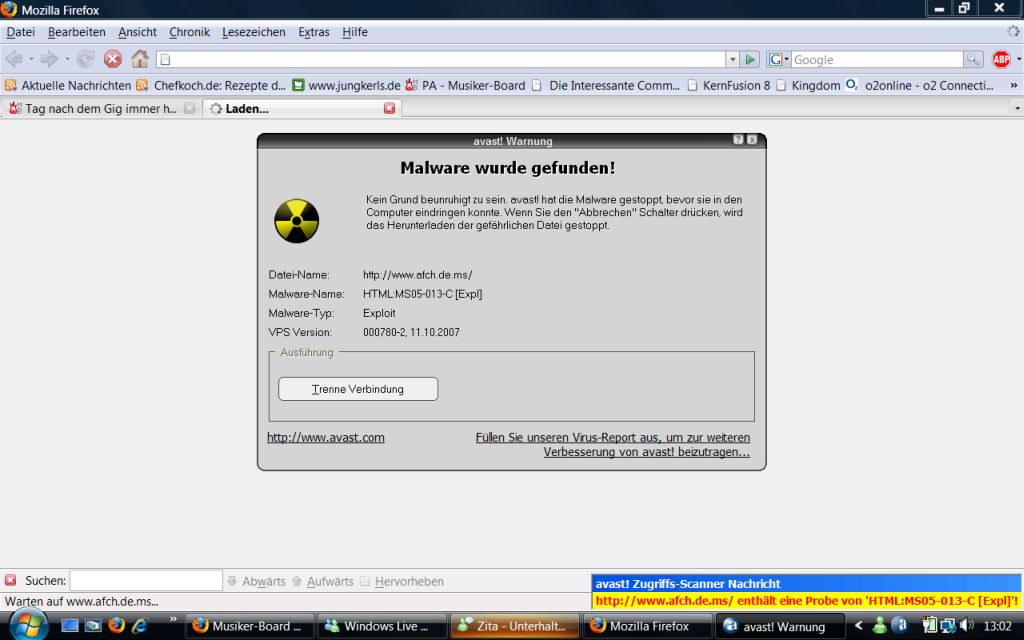The image size is (1024, 640).
Task: Switch to Zita - Unterhalt... taskbar button
Action: pos(515,626)
